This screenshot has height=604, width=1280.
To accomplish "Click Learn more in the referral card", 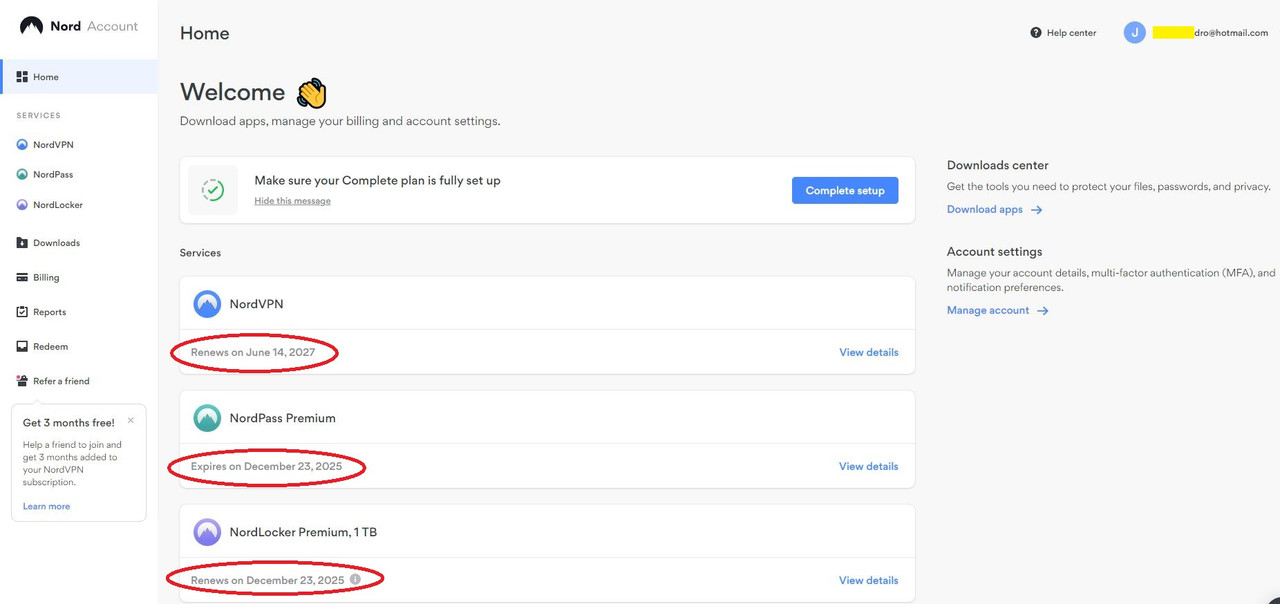I will 46,507.
